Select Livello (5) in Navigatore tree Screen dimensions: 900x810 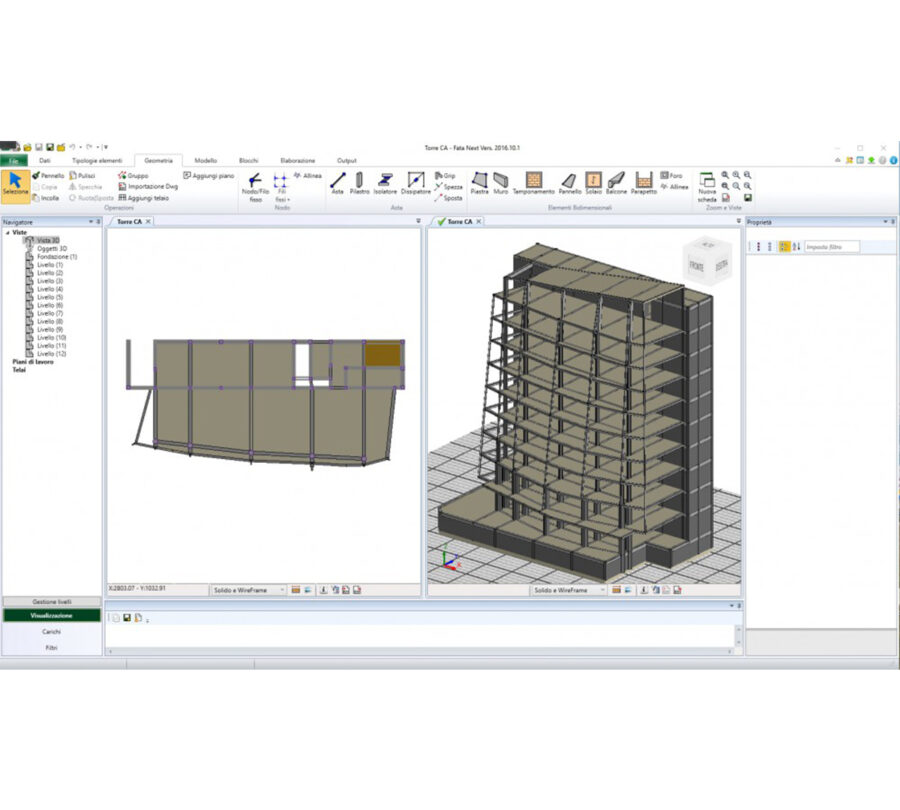click(x=49, y=297)
